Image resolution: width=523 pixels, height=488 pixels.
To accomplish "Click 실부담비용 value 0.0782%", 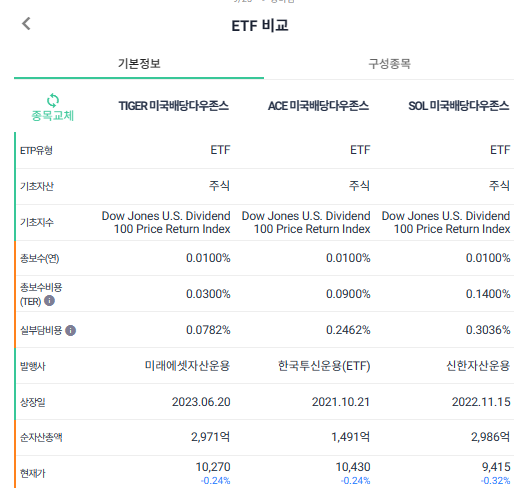I will [x=208, y=330].
